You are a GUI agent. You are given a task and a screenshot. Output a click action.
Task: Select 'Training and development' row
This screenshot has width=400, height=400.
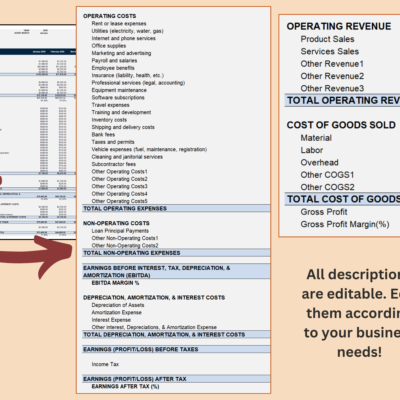coord(121,112)
